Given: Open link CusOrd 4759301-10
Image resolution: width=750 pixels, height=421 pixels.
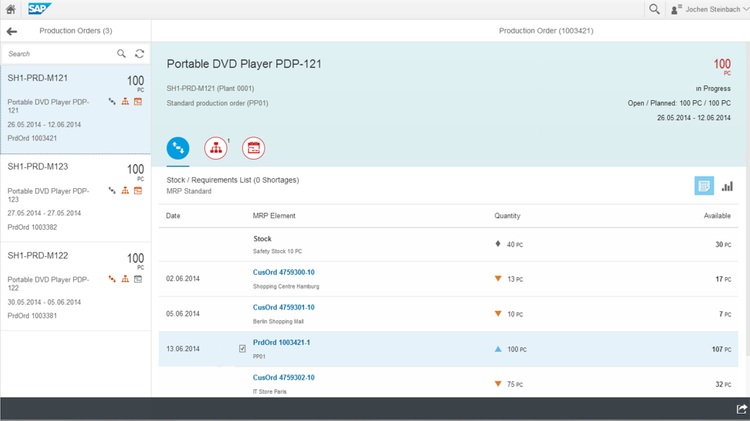Looking at the screenshot, I should 284,307.
